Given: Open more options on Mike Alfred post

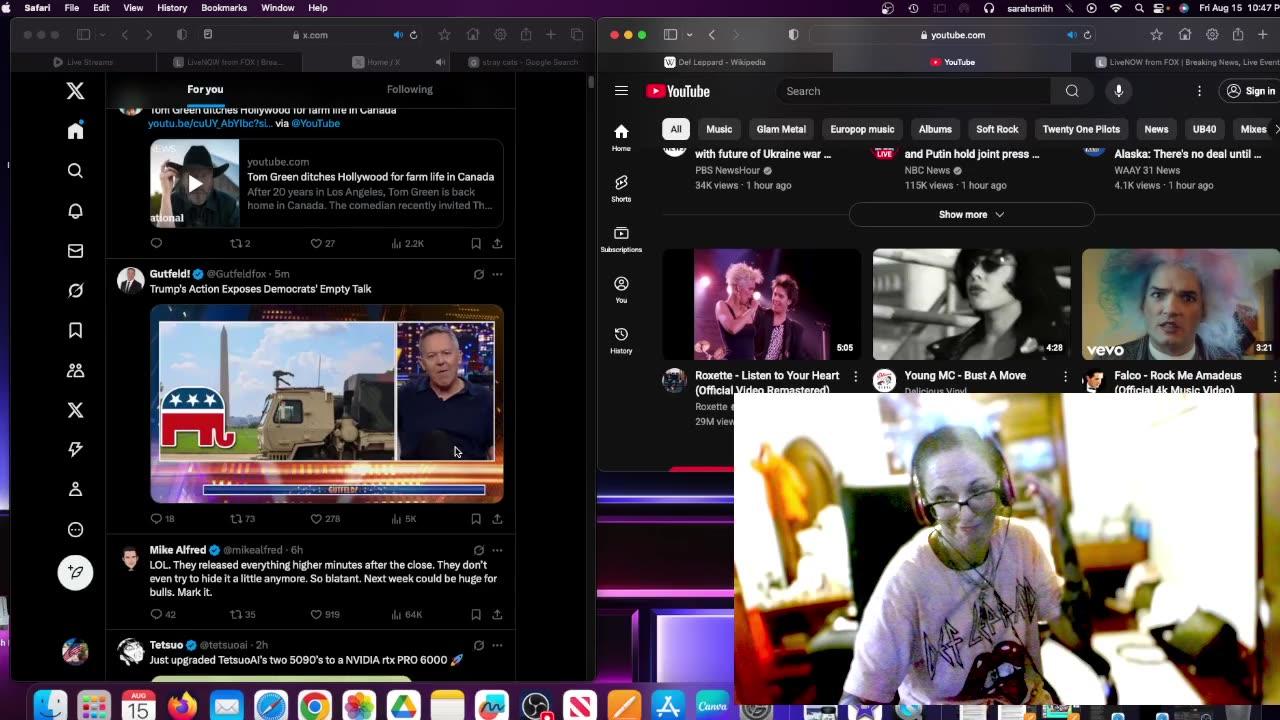Looking at the screenshot, I should click(x=497, y=550).
